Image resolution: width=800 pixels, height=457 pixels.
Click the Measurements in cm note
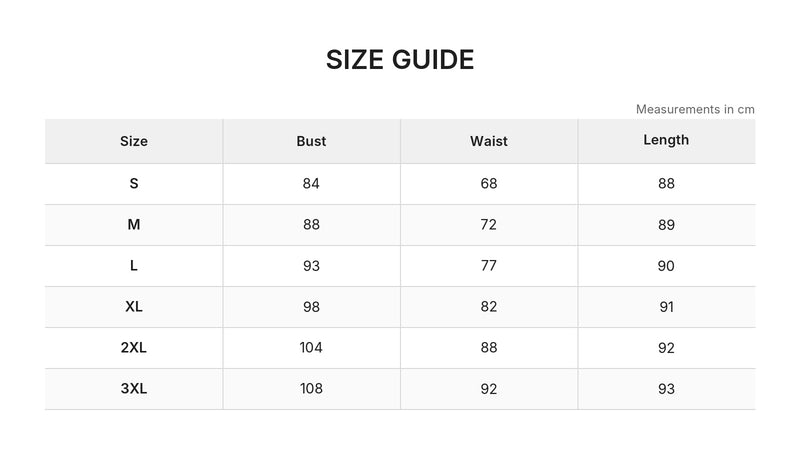point(695,109)
